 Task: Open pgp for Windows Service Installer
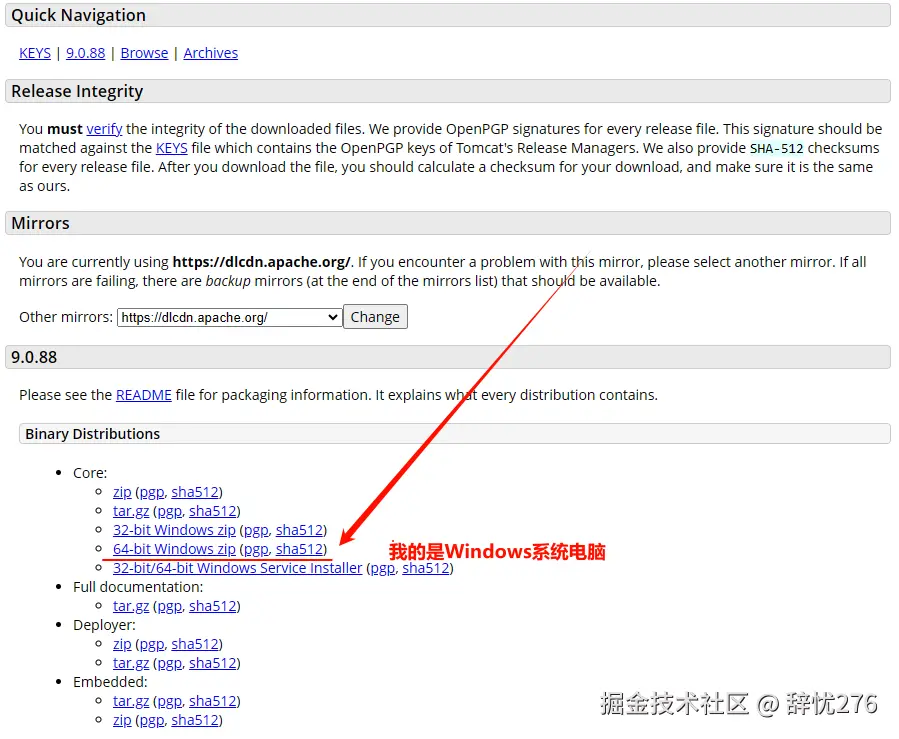383,568
